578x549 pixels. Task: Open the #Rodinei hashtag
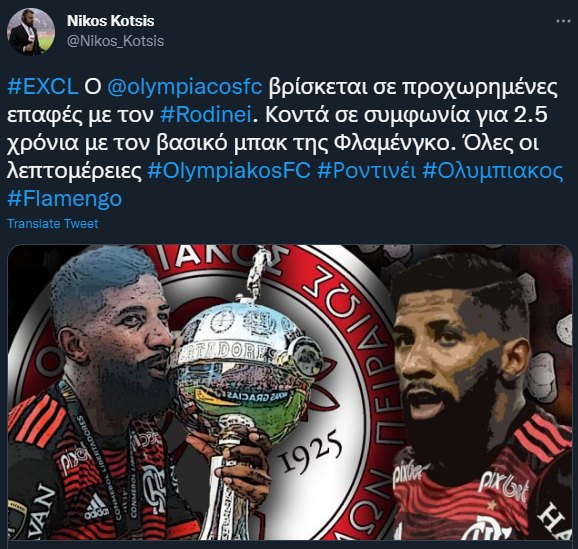206,115
